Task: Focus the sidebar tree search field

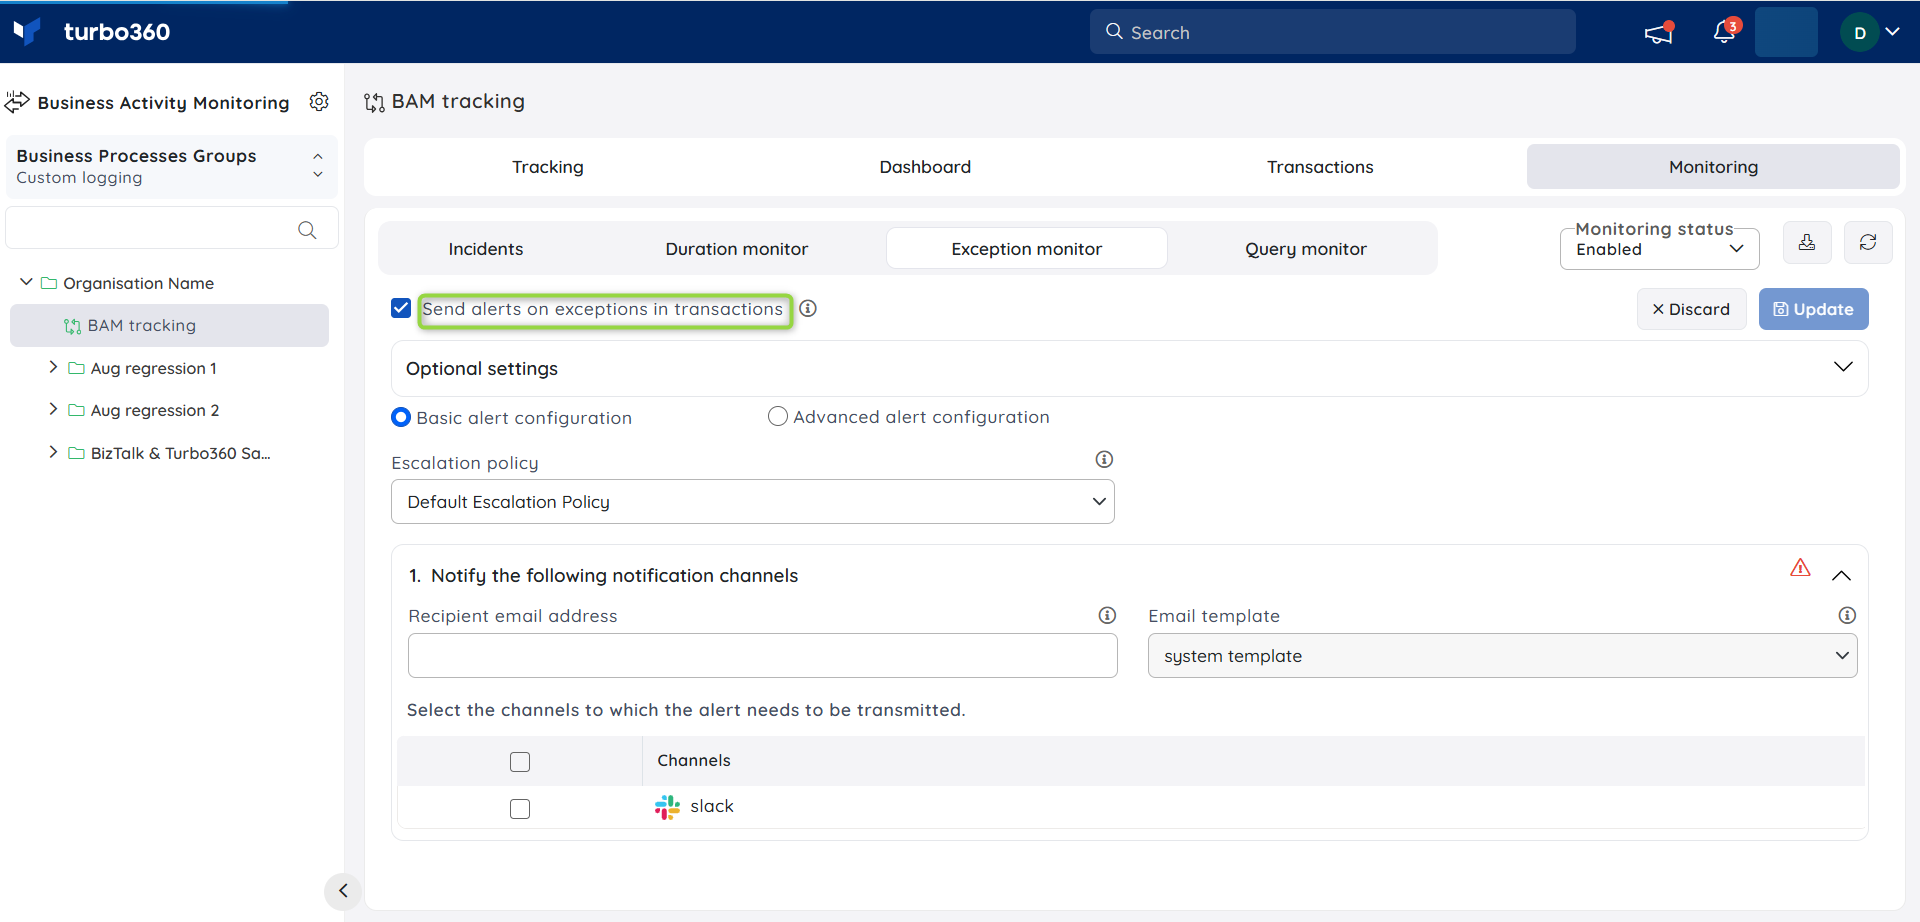Action: 171,229
